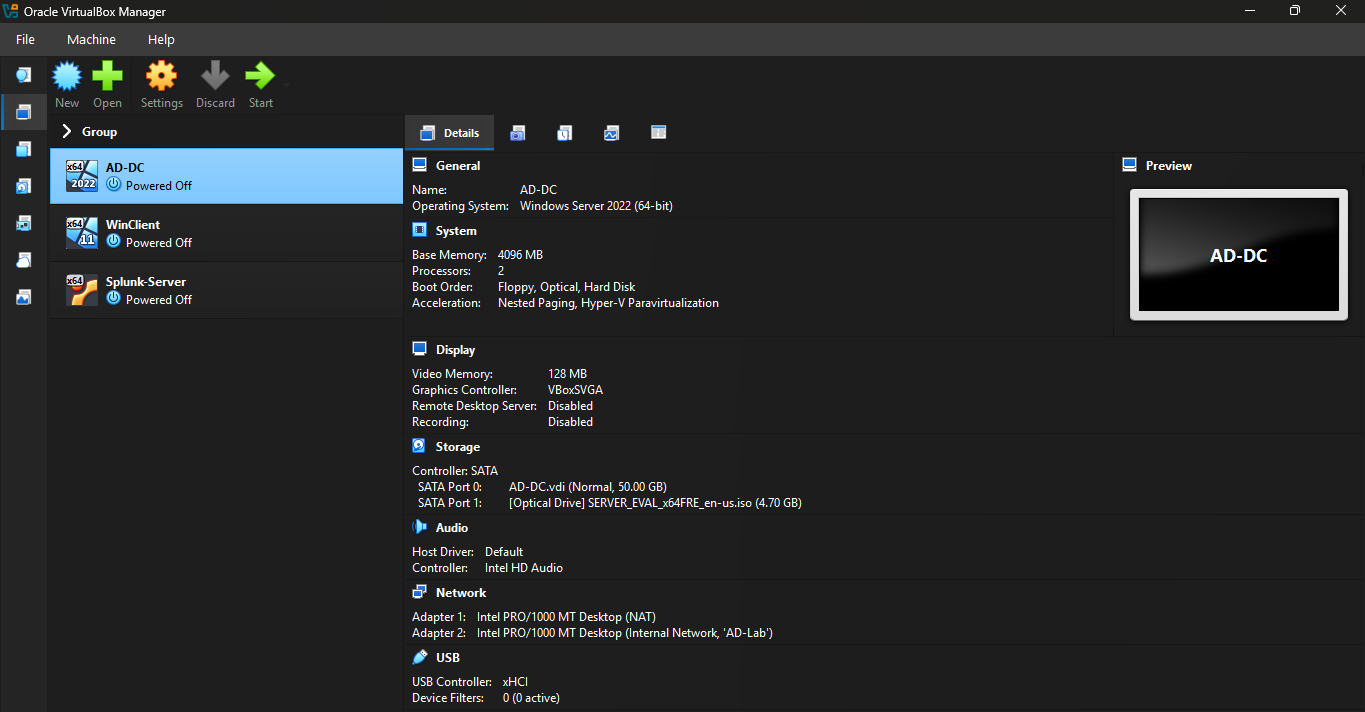Screen dimensions: 1365x712
Task: Click the Preview section monitor icon
Action: 1130,165
